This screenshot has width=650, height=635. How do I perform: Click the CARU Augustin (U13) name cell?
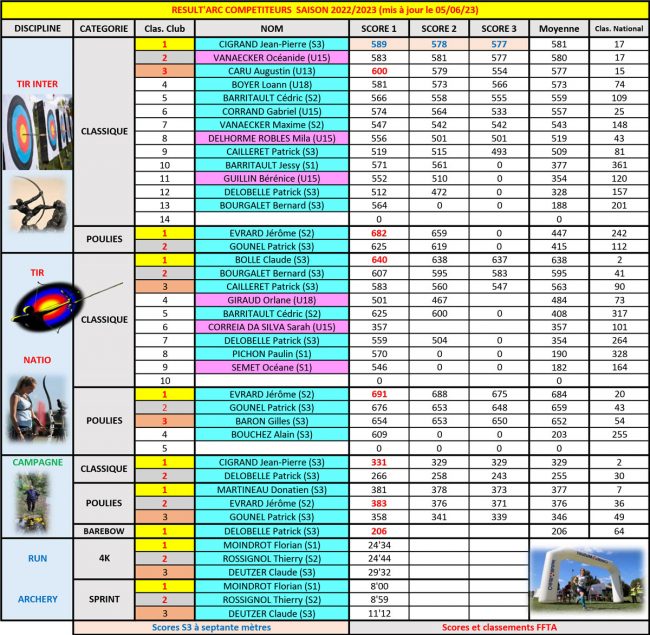pyautogui.click(x=272, y=71)
